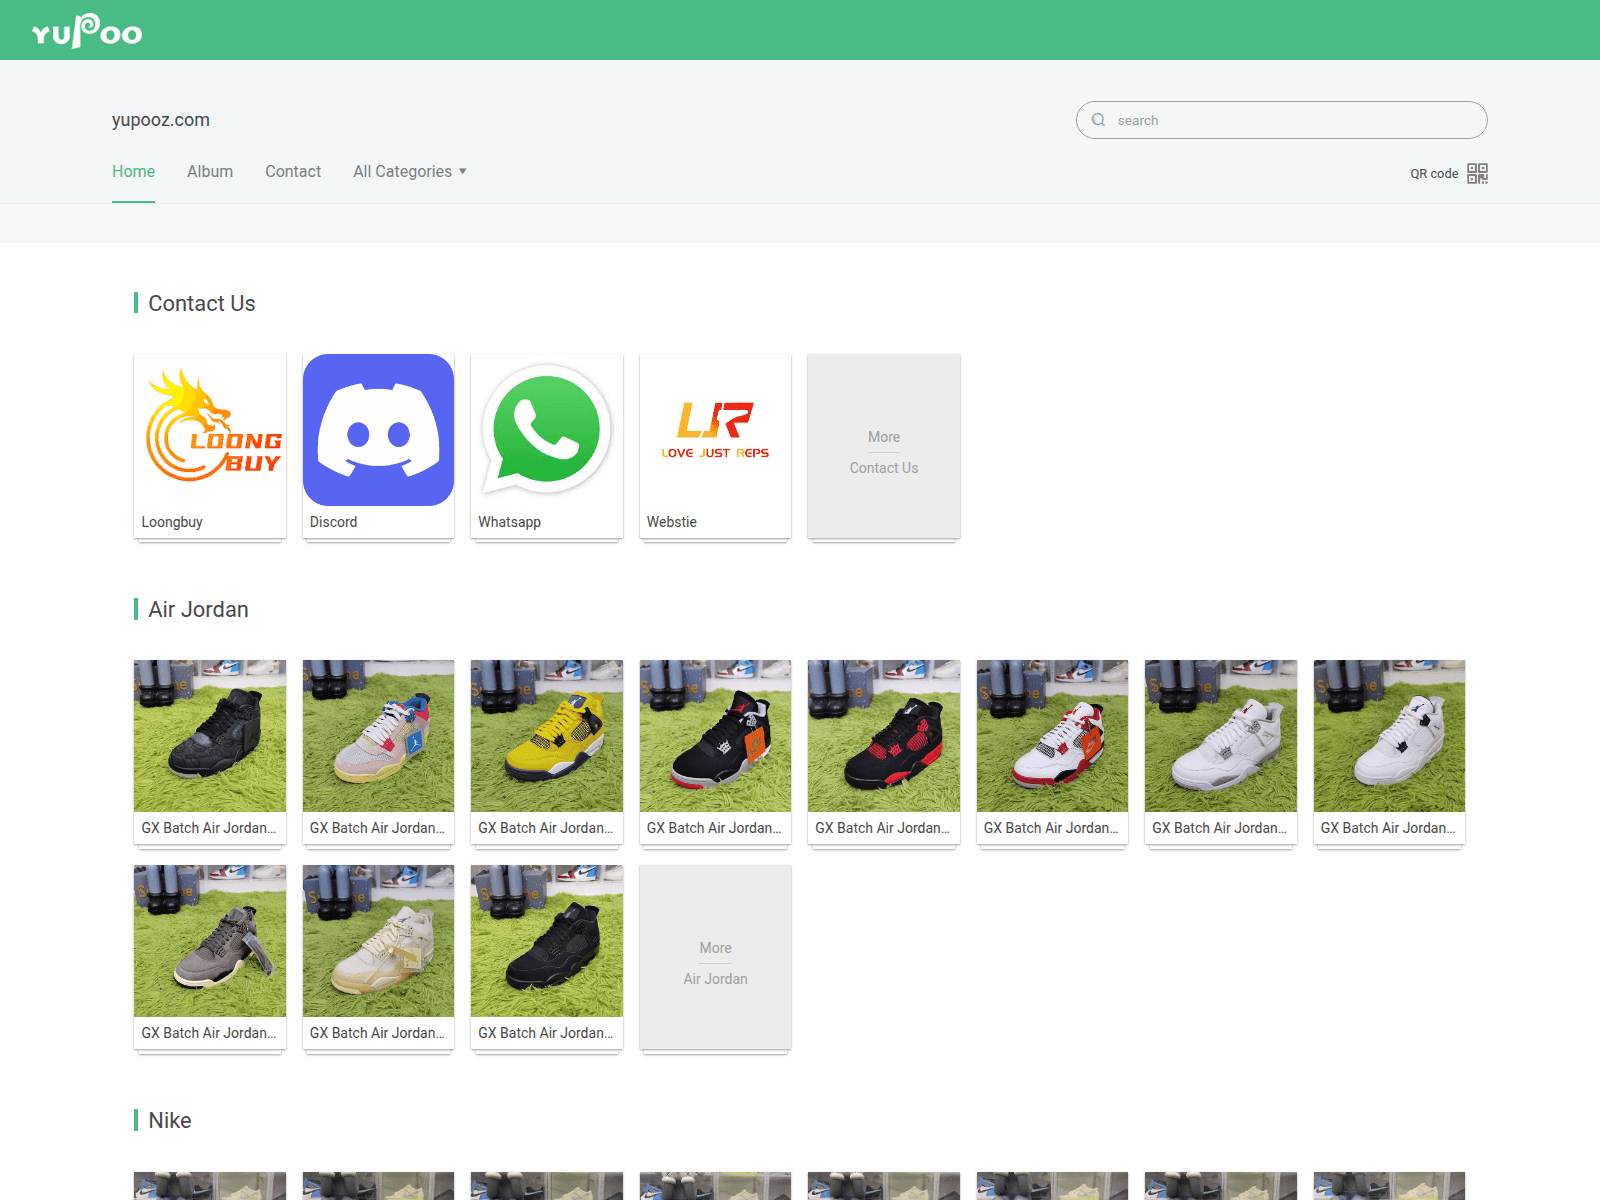Click the Contact Us section heading

(x=202, y=303)
